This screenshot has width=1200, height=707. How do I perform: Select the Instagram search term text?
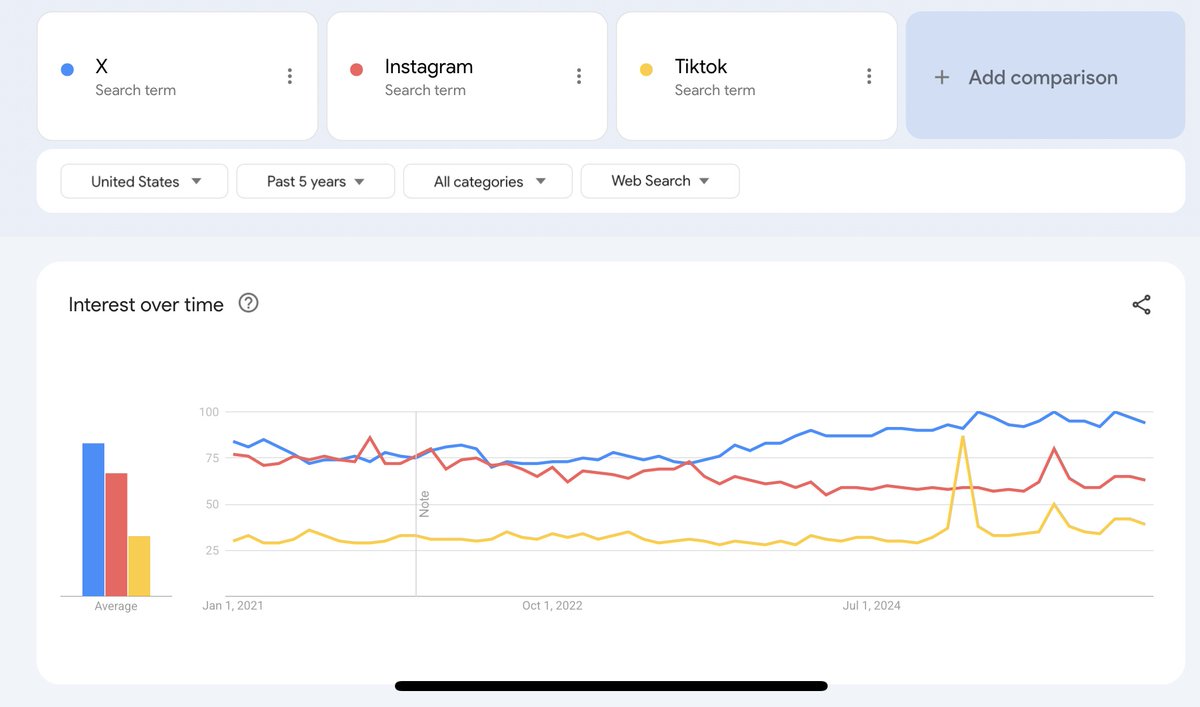click(x=428, y=67)
